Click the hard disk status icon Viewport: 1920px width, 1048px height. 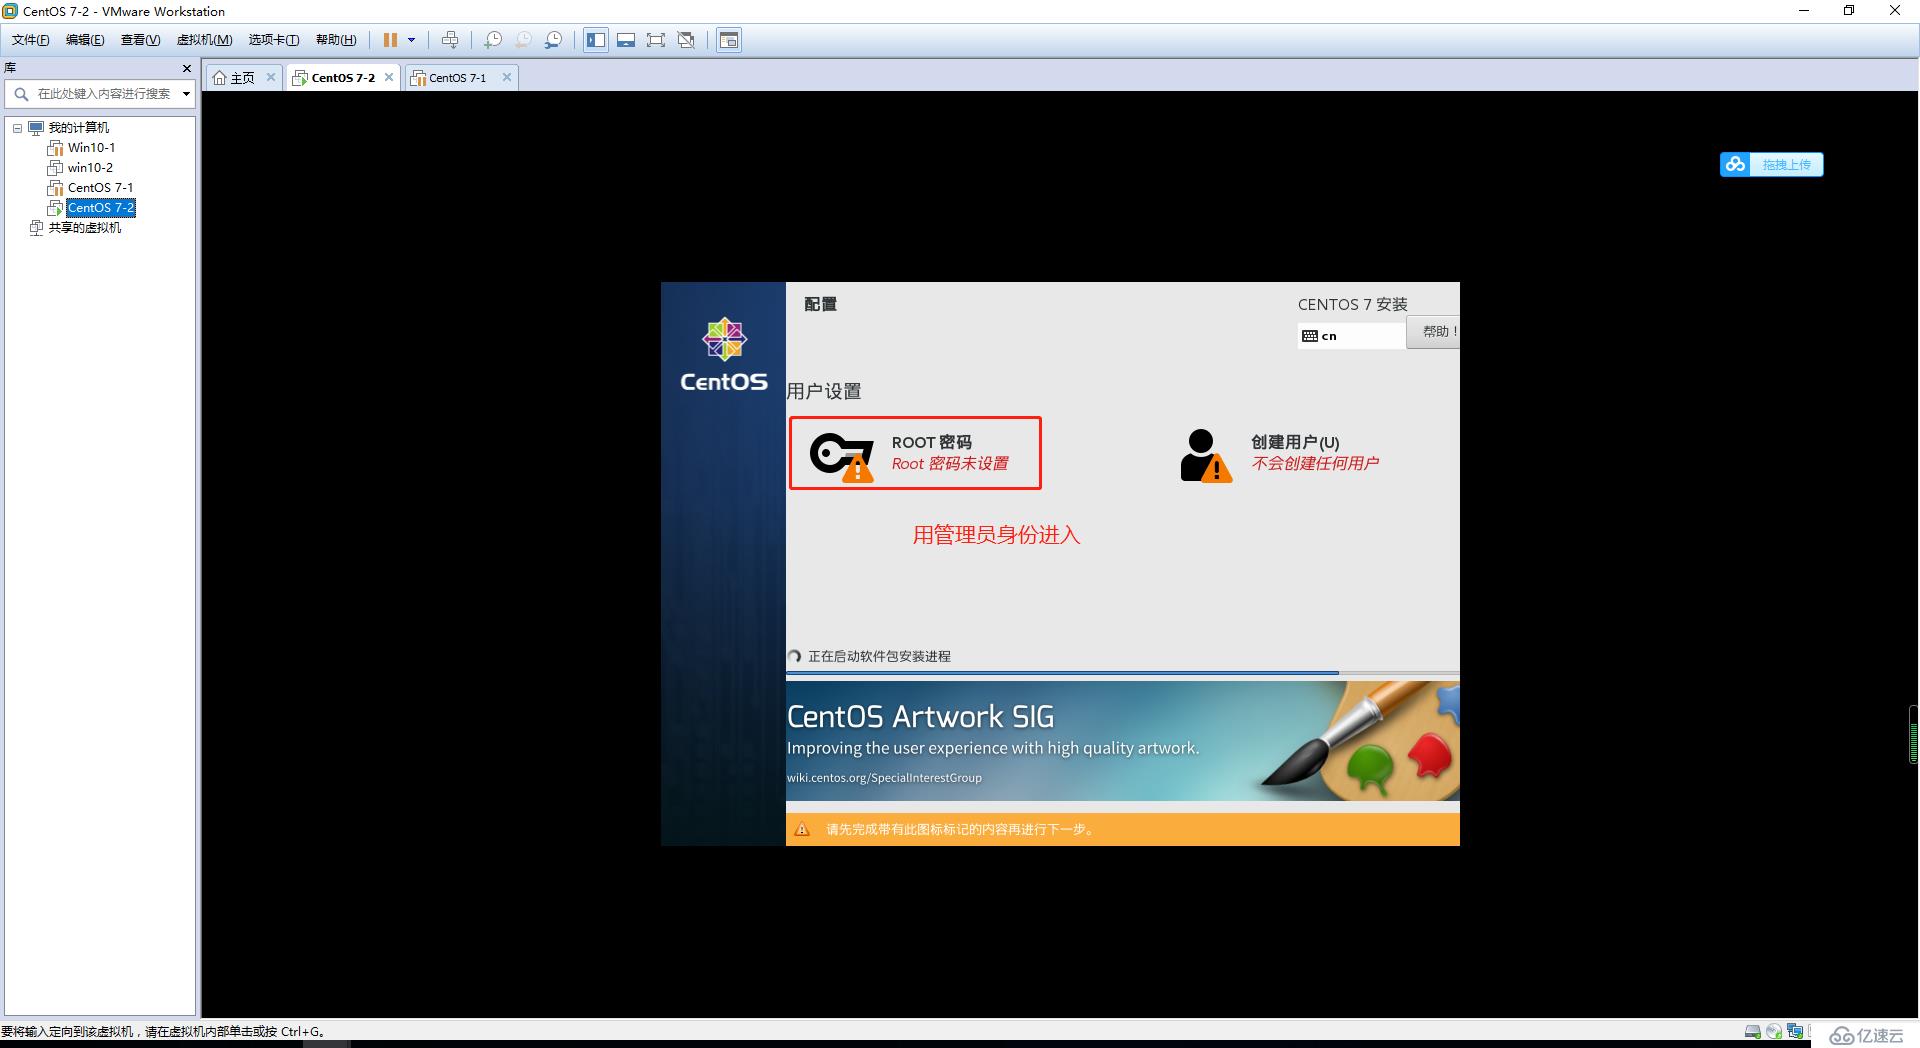click(1753, 1032)
